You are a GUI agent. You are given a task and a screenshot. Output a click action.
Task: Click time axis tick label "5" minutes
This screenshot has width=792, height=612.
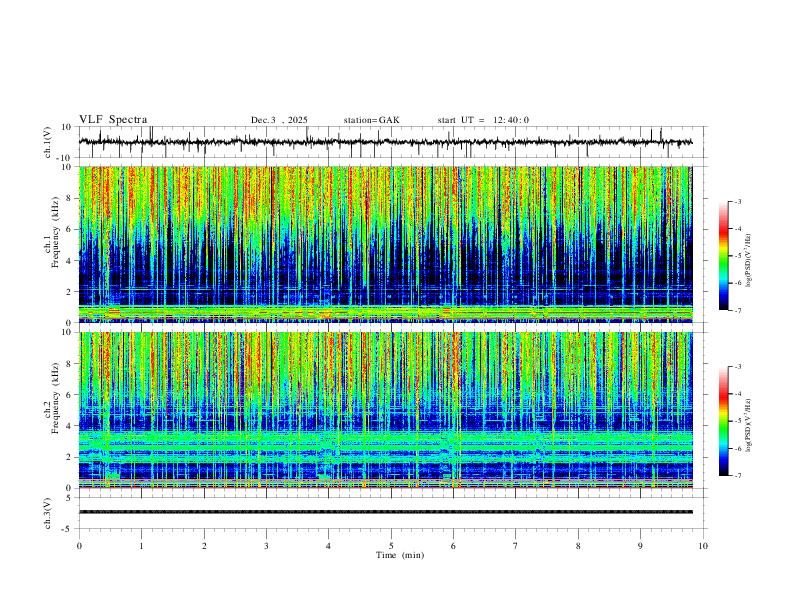(x=391, y=546)
